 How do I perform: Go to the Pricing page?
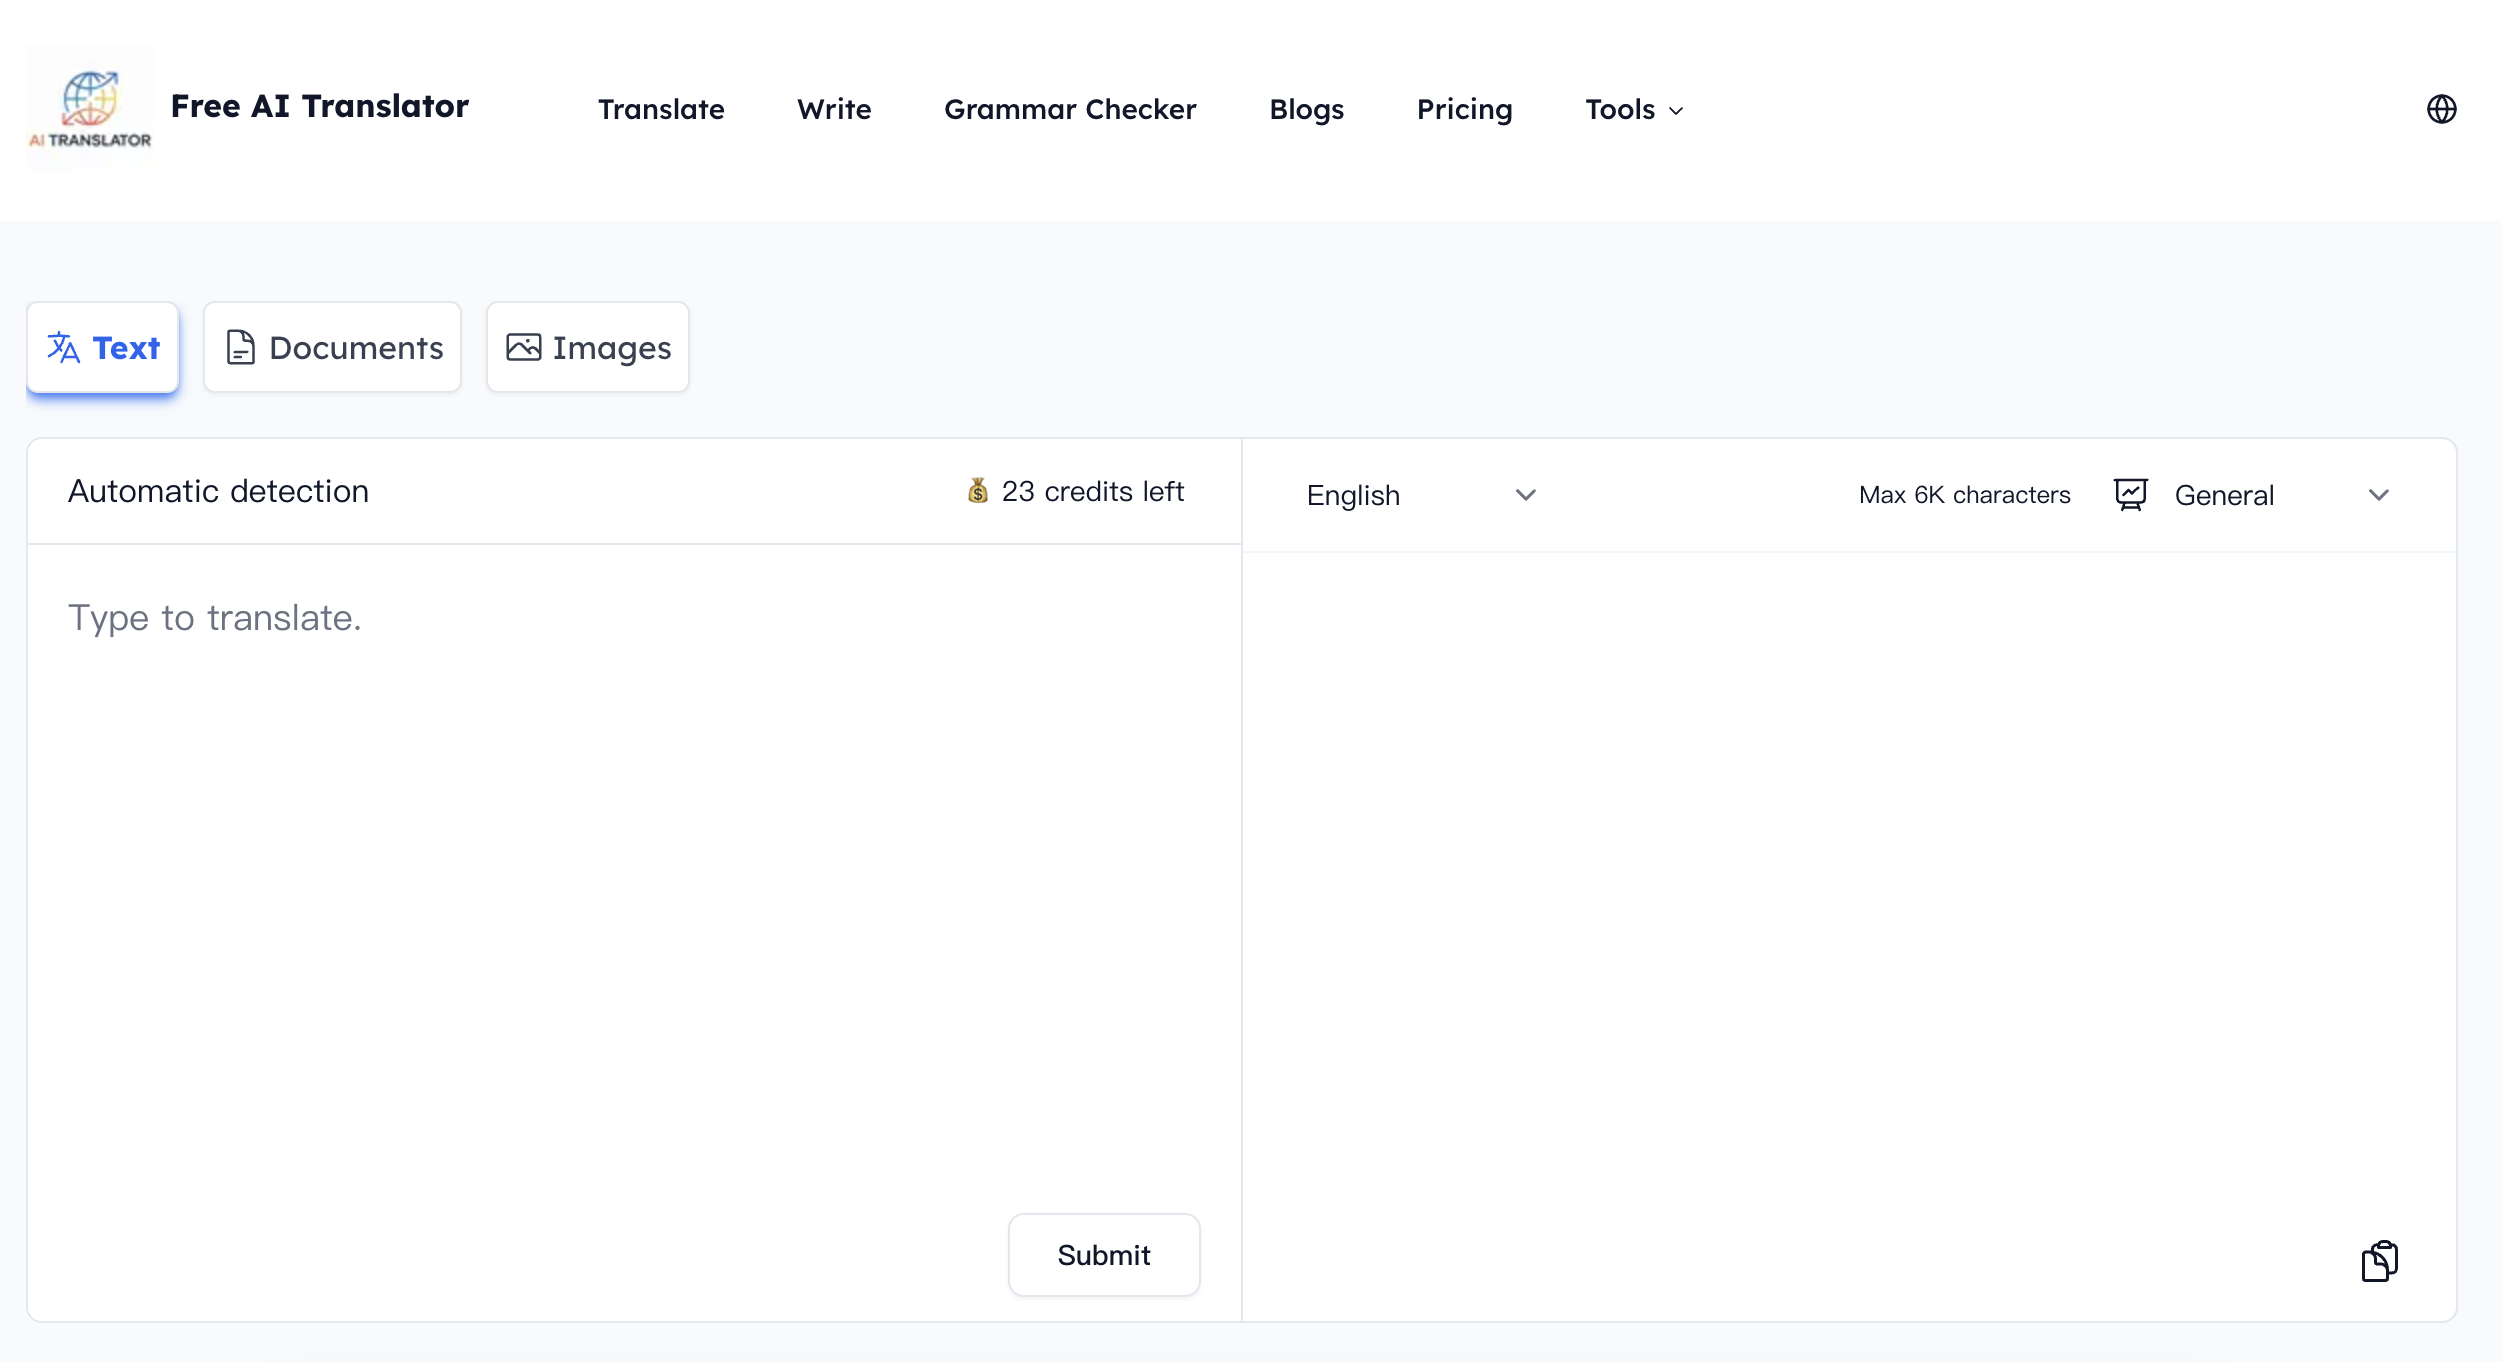[x=1464, y=109]
